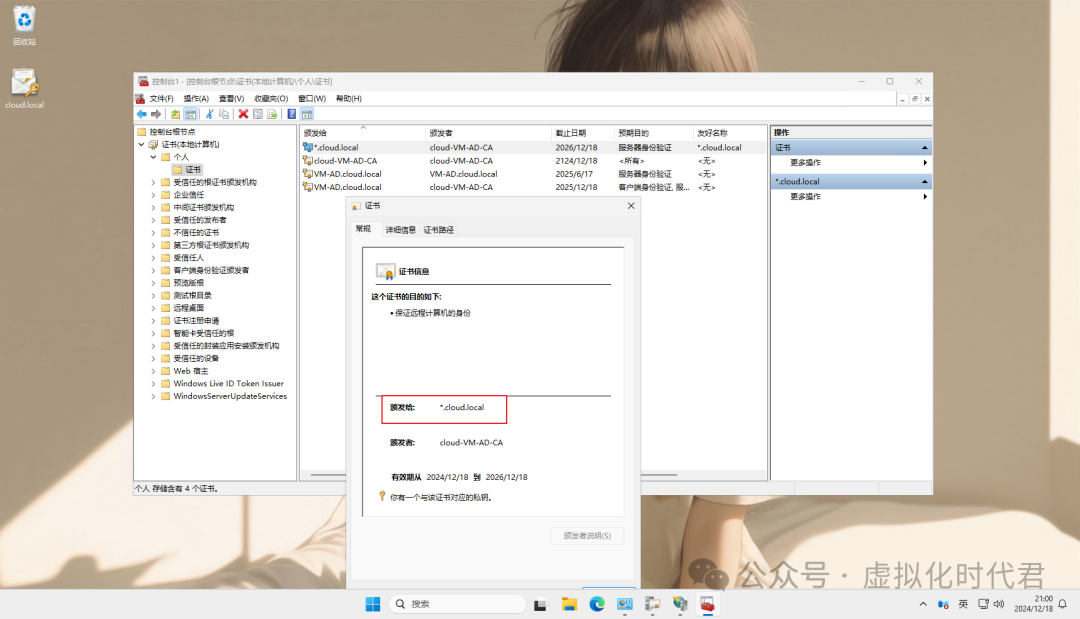Click the red X Delete icon
Screen dimensions: 1080x619
[243, 114]
